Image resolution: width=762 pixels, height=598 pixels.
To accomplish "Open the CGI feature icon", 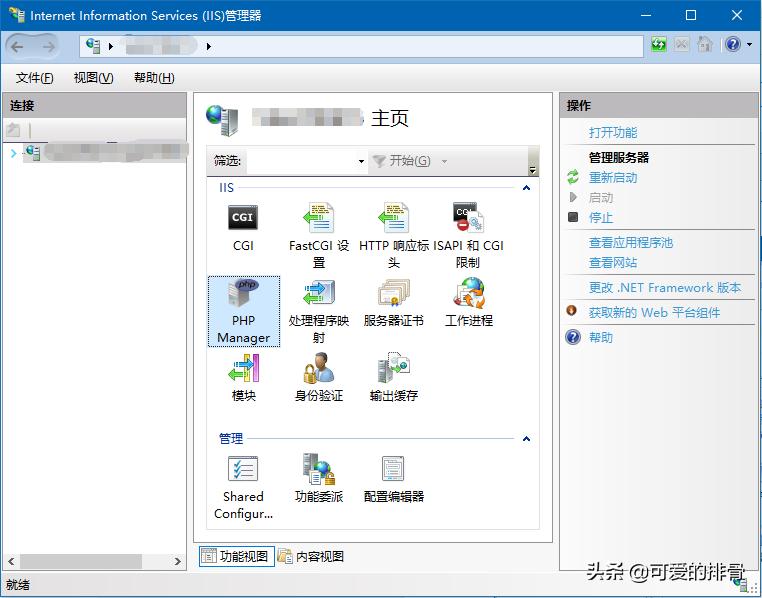I will [243, 218].
